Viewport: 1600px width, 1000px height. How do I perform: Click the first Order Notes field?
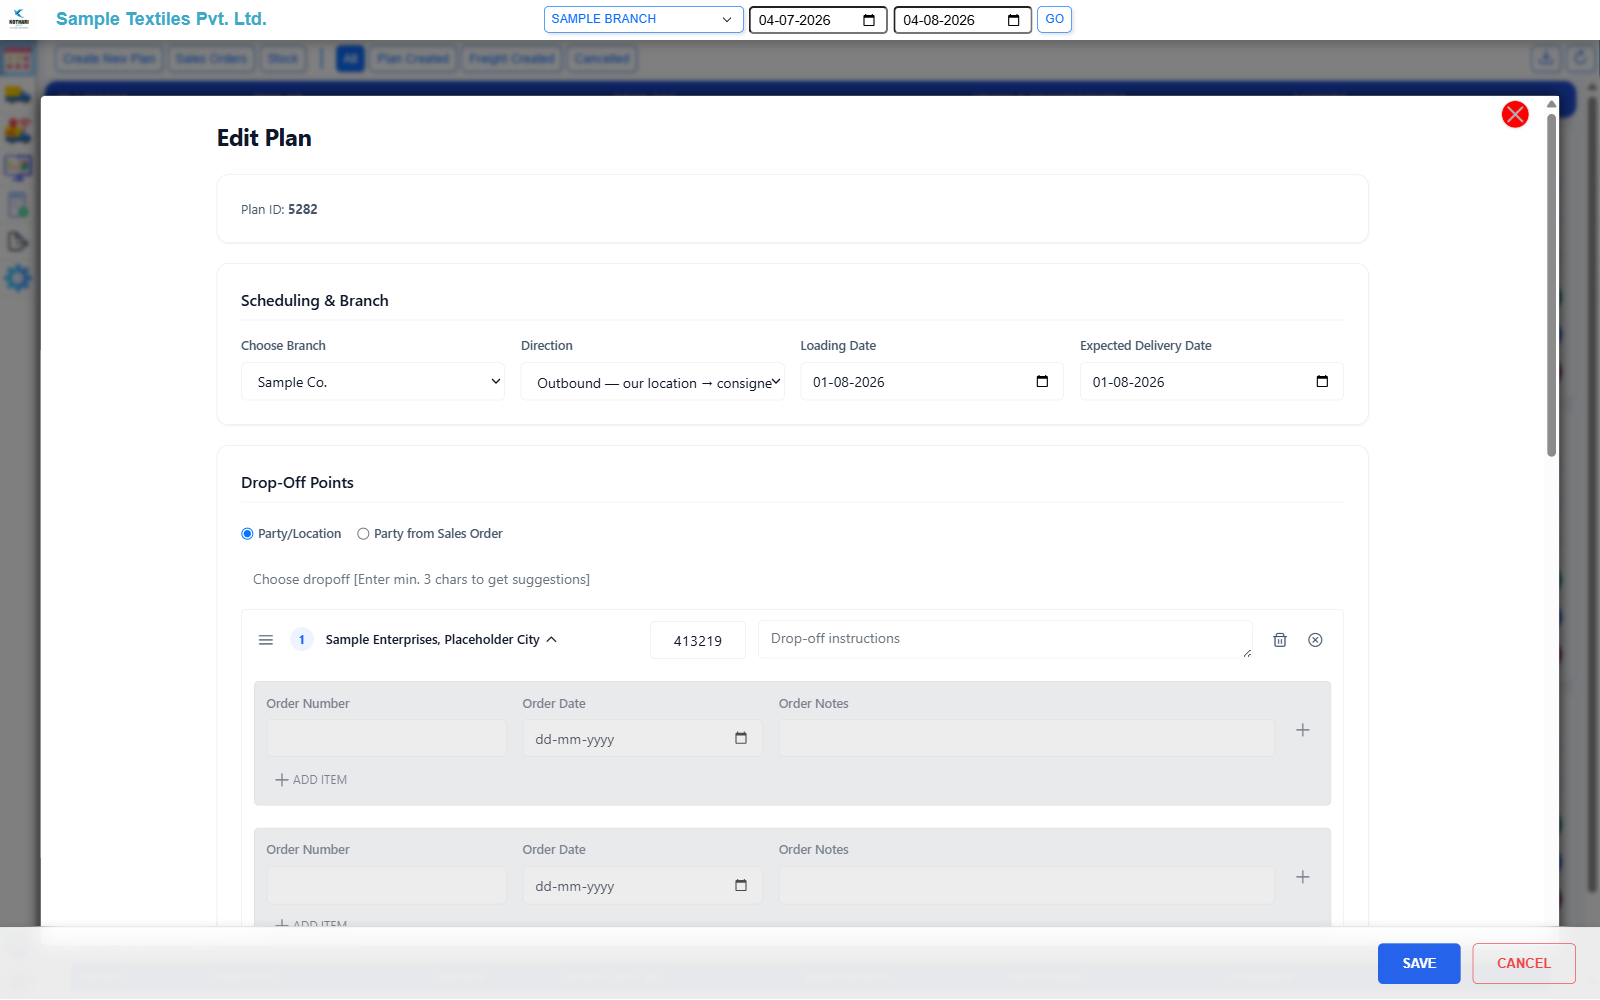click(1027, 739)
